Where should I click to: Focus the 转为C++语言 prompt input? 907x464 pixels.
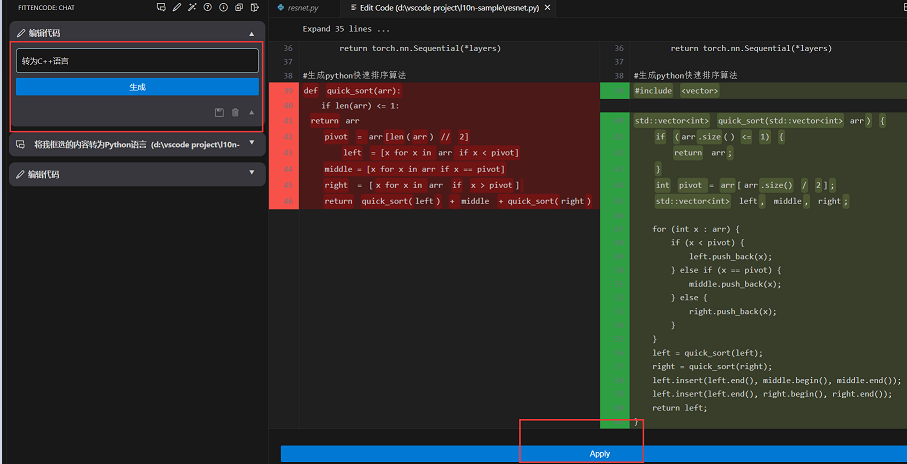[x=137, y=60]
